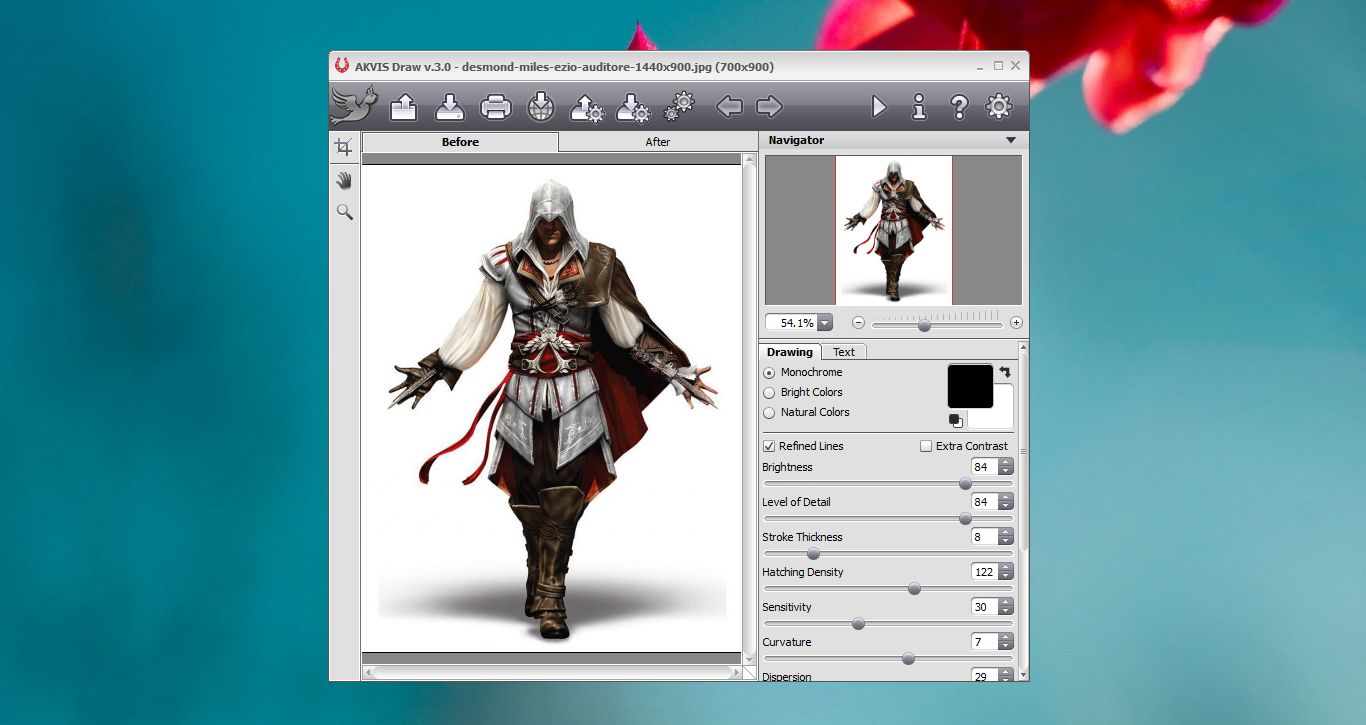The width and height of the screenshot is (1366, 725).
Task: Click the Navigator preview thumbnail
Action: [894, 230]
